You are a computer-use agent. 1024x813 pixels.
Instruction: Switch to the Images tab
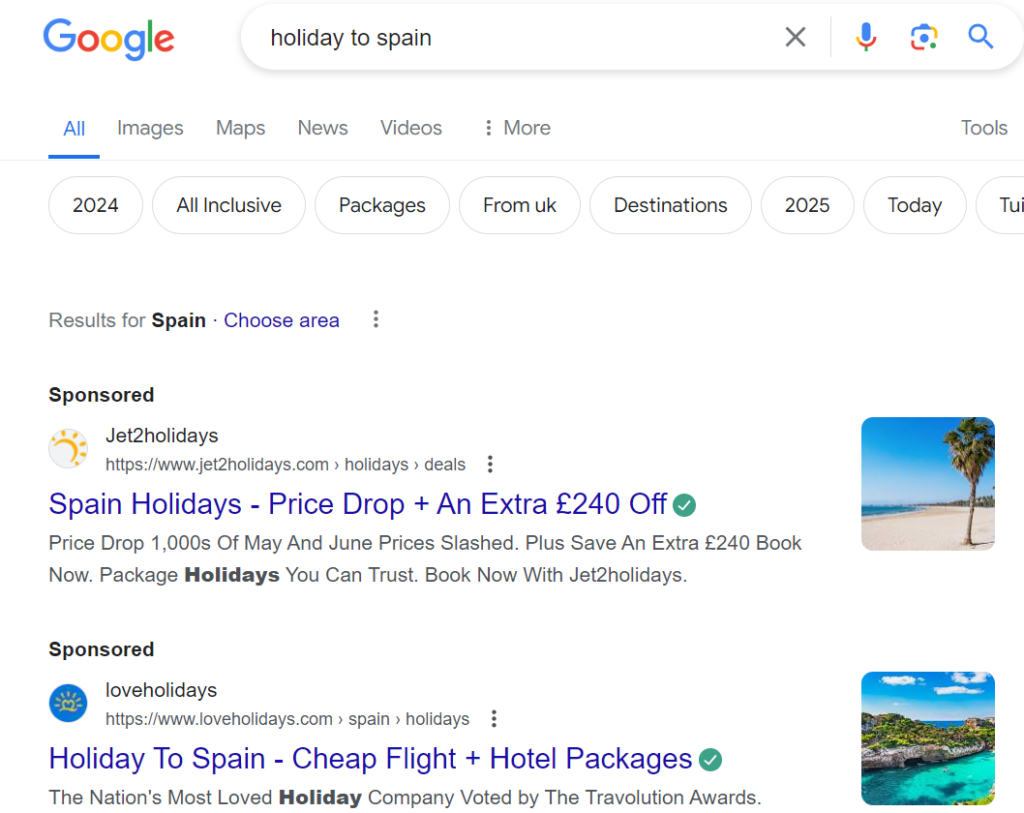(x=150, y=128)
